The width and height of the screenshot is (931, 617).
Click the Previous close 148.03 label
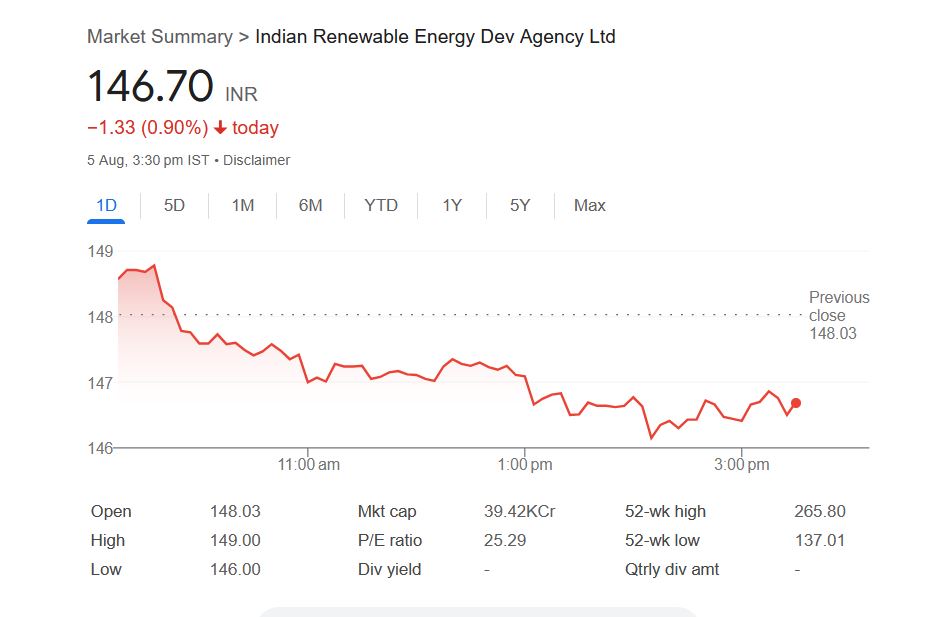click(838, 315)
